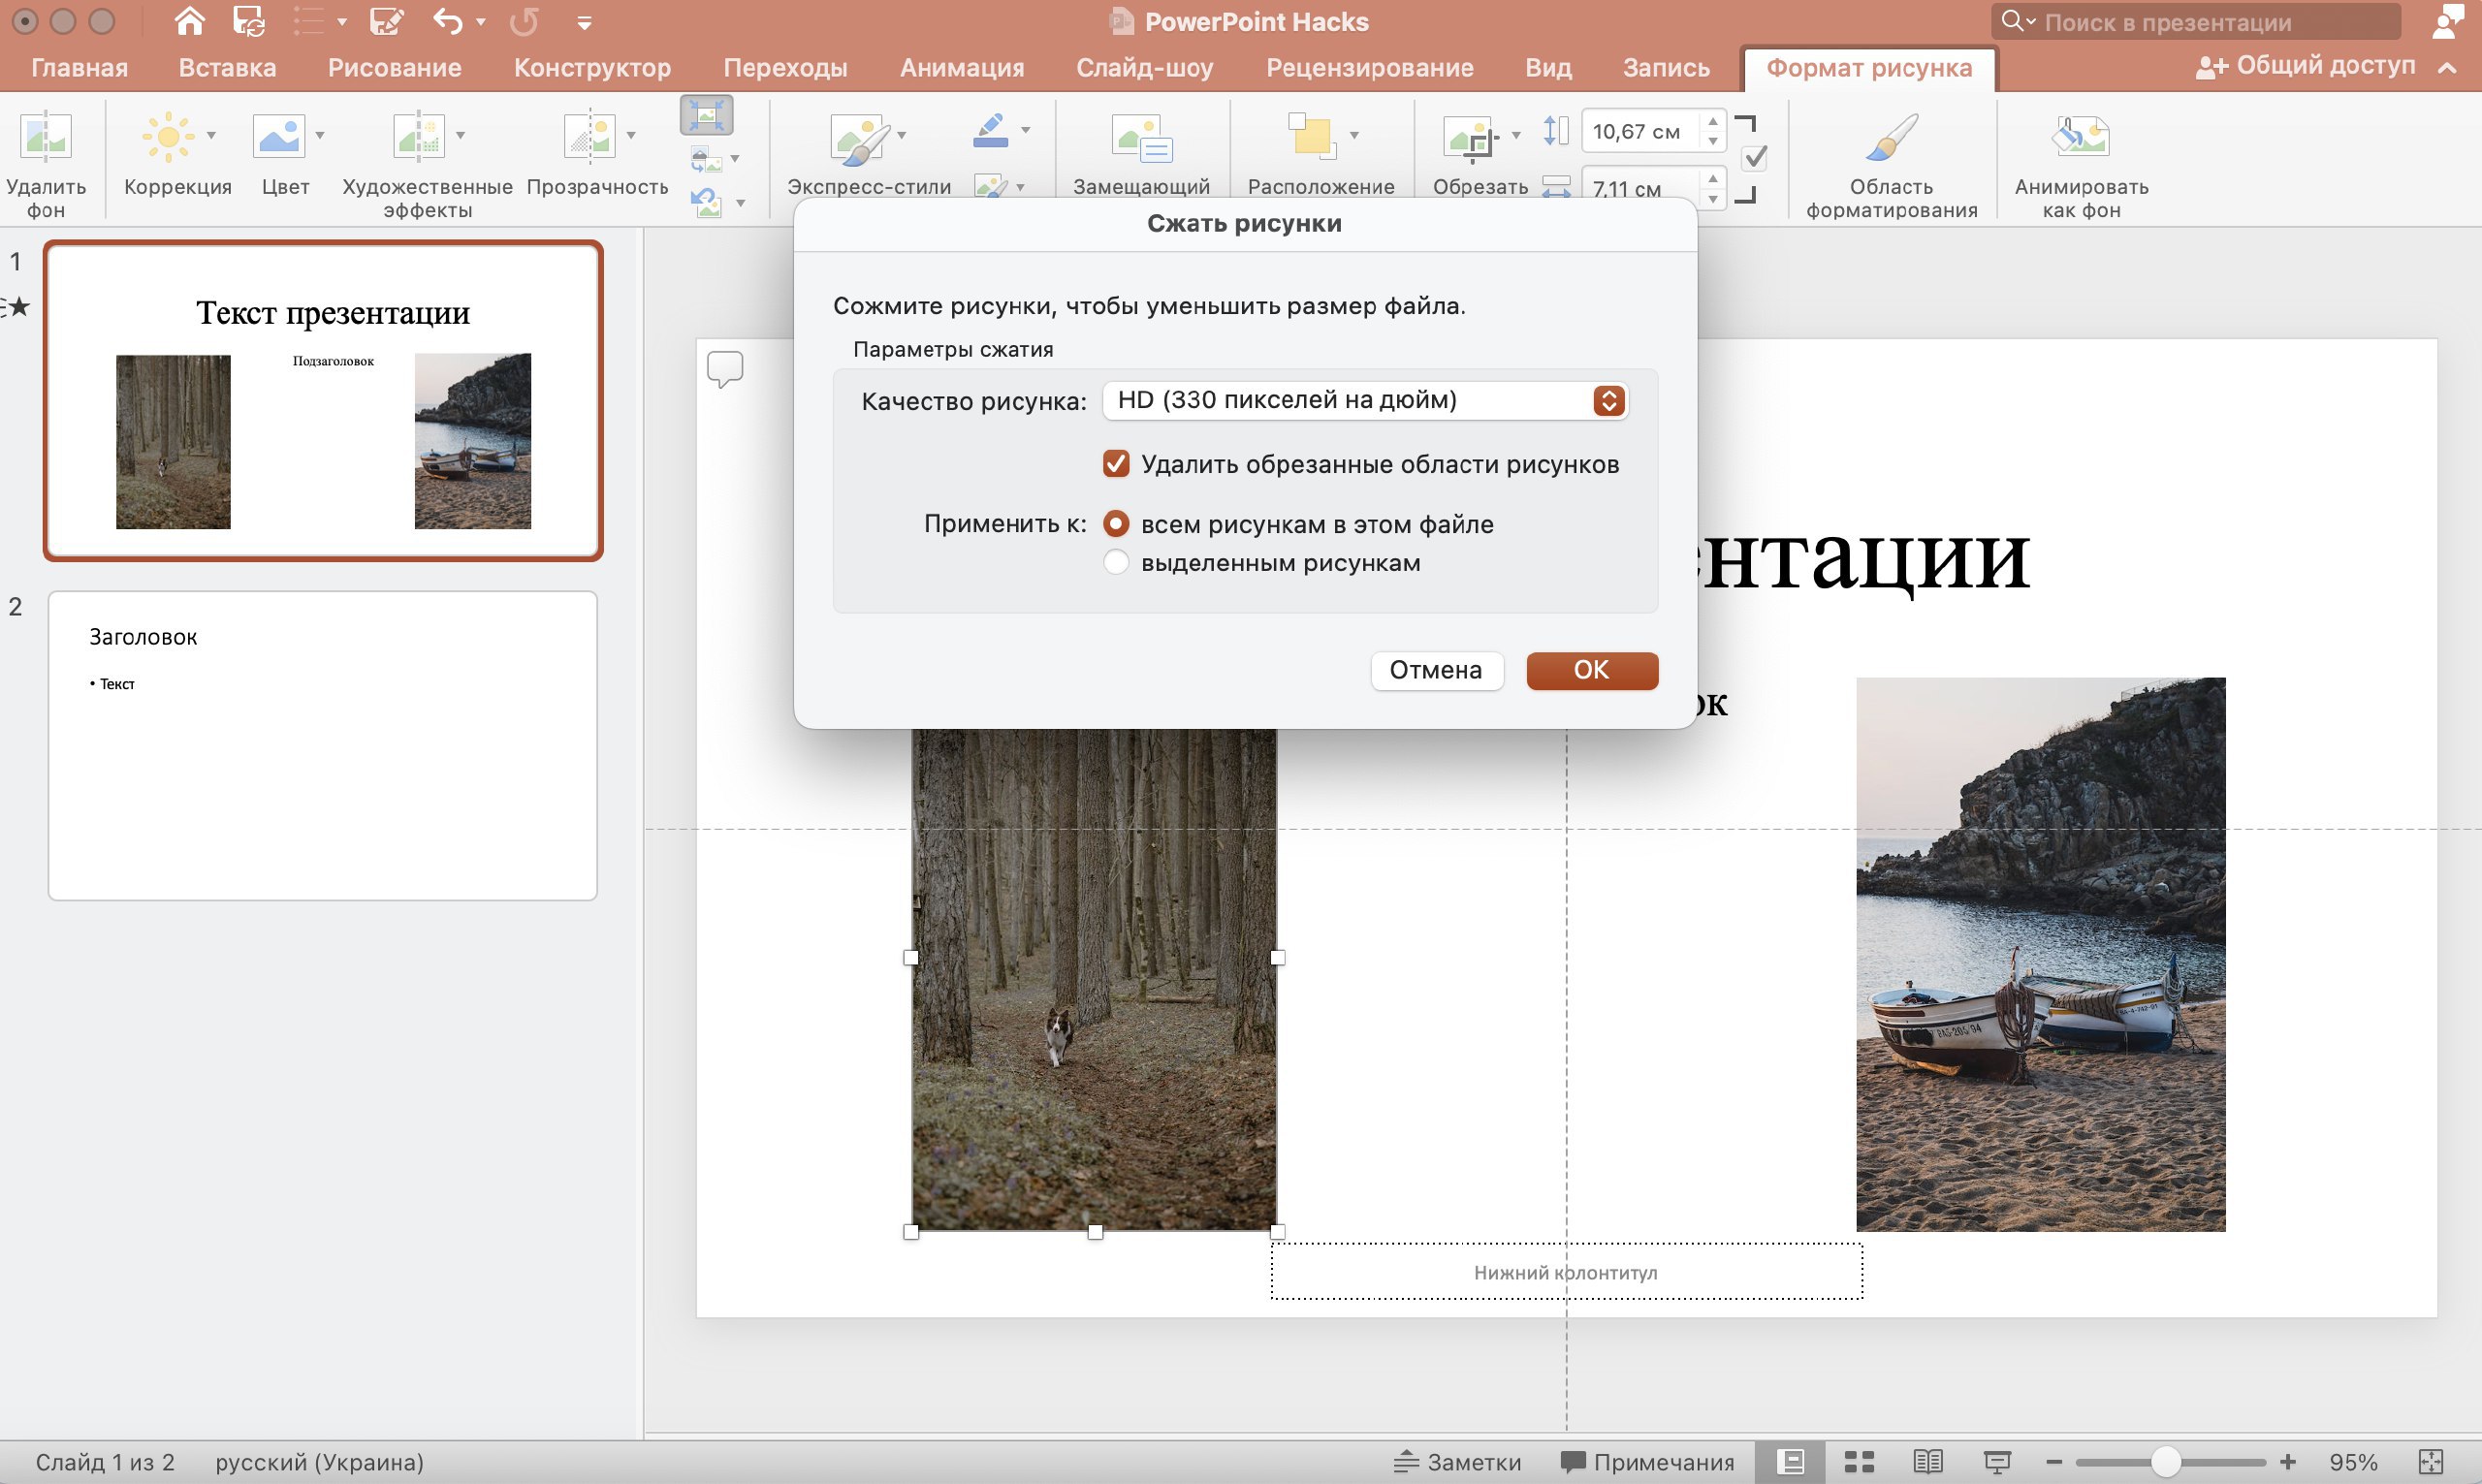This screenshot has height=1484, width=2482.
Task: Open the 'Качество рисунка' quality dropdown
Action: 1365,400
